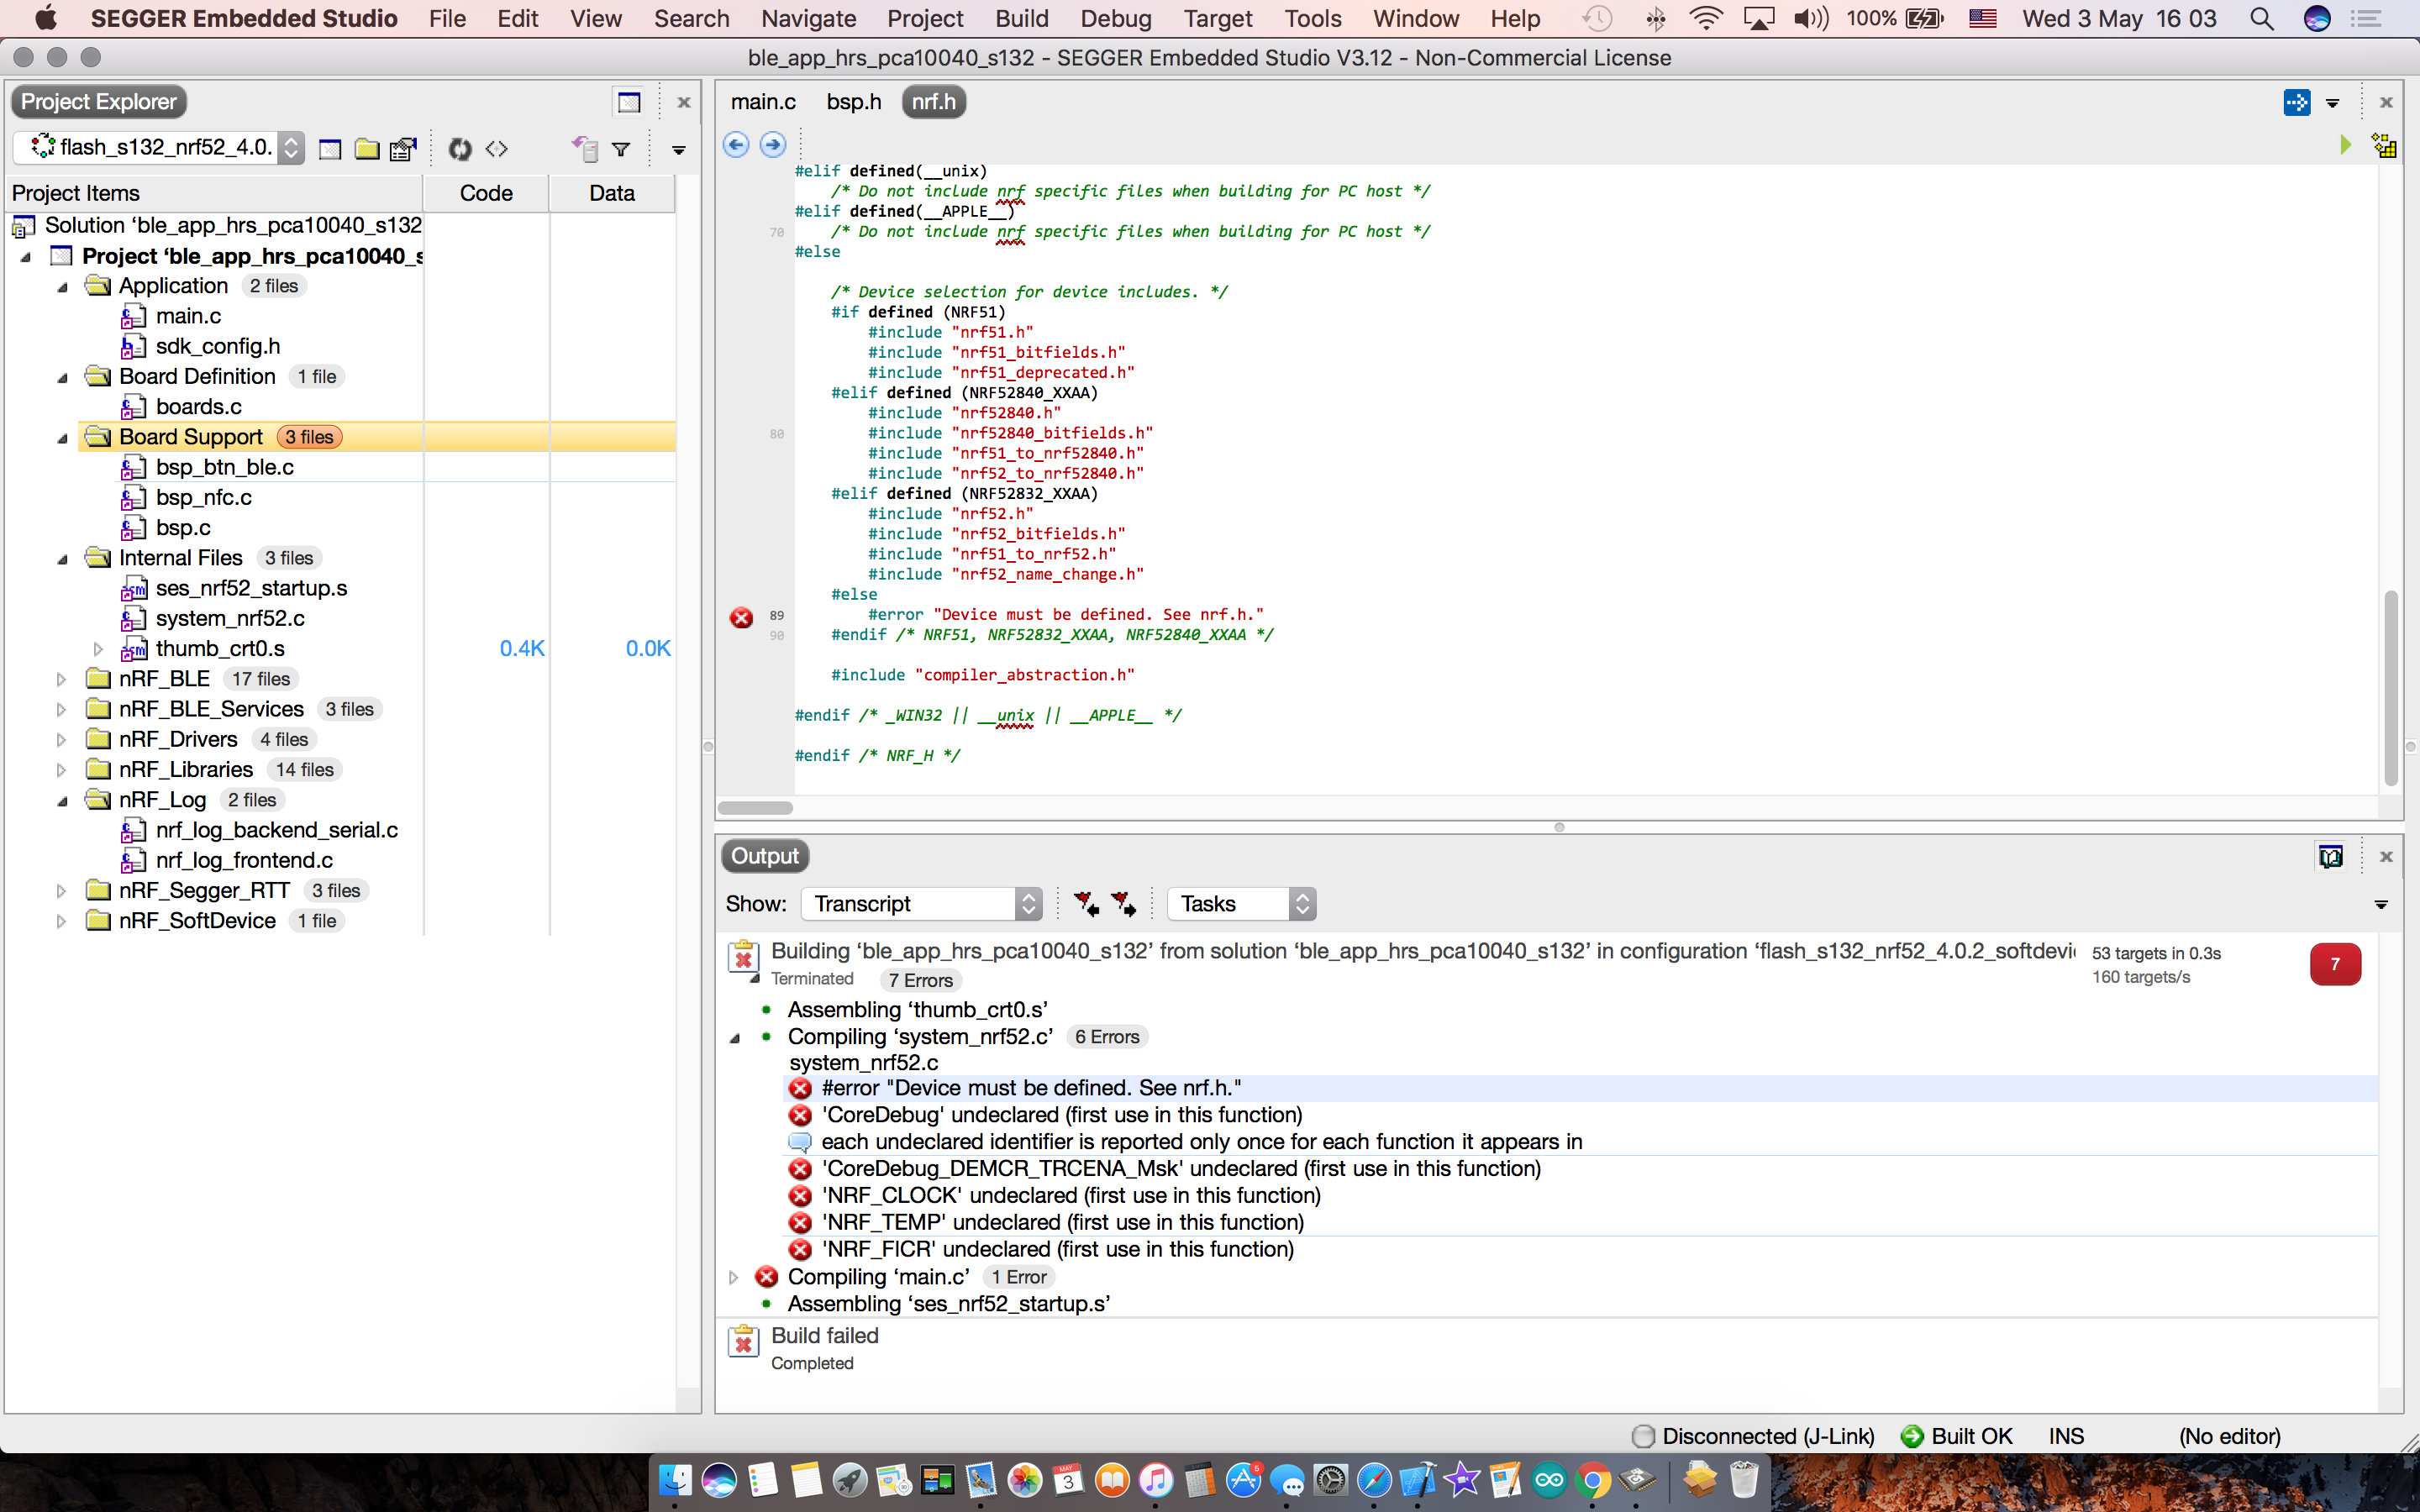The height and width of the screenshot is (1512, 2420).
Task: Switch to the main.c editor tab
Action: click(763, 102)
